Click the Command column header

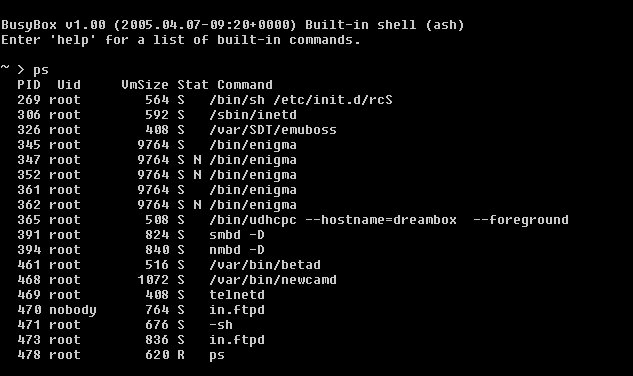pyautogui.click(x=245, y=85)
